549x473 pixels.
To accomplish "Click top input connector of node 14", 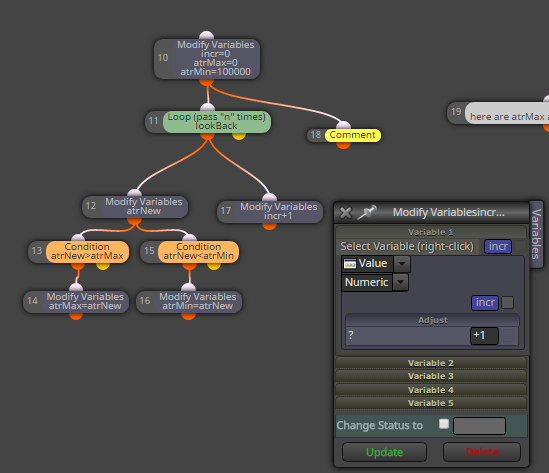I will click(76, 287).
